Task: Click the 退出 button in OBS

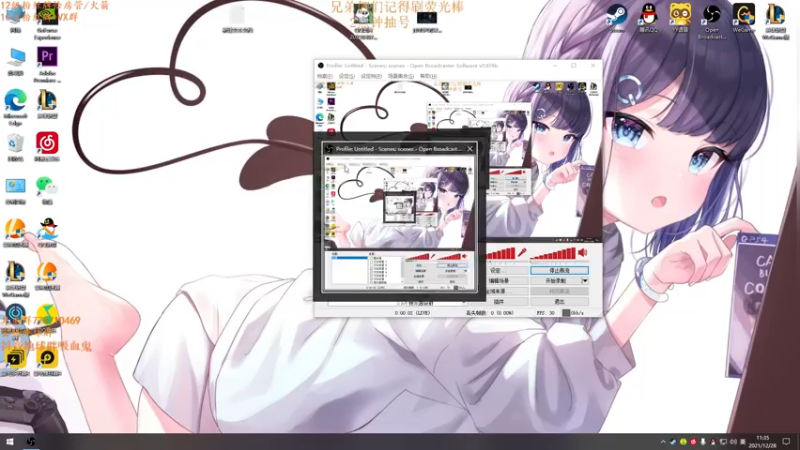Action: 559,302
